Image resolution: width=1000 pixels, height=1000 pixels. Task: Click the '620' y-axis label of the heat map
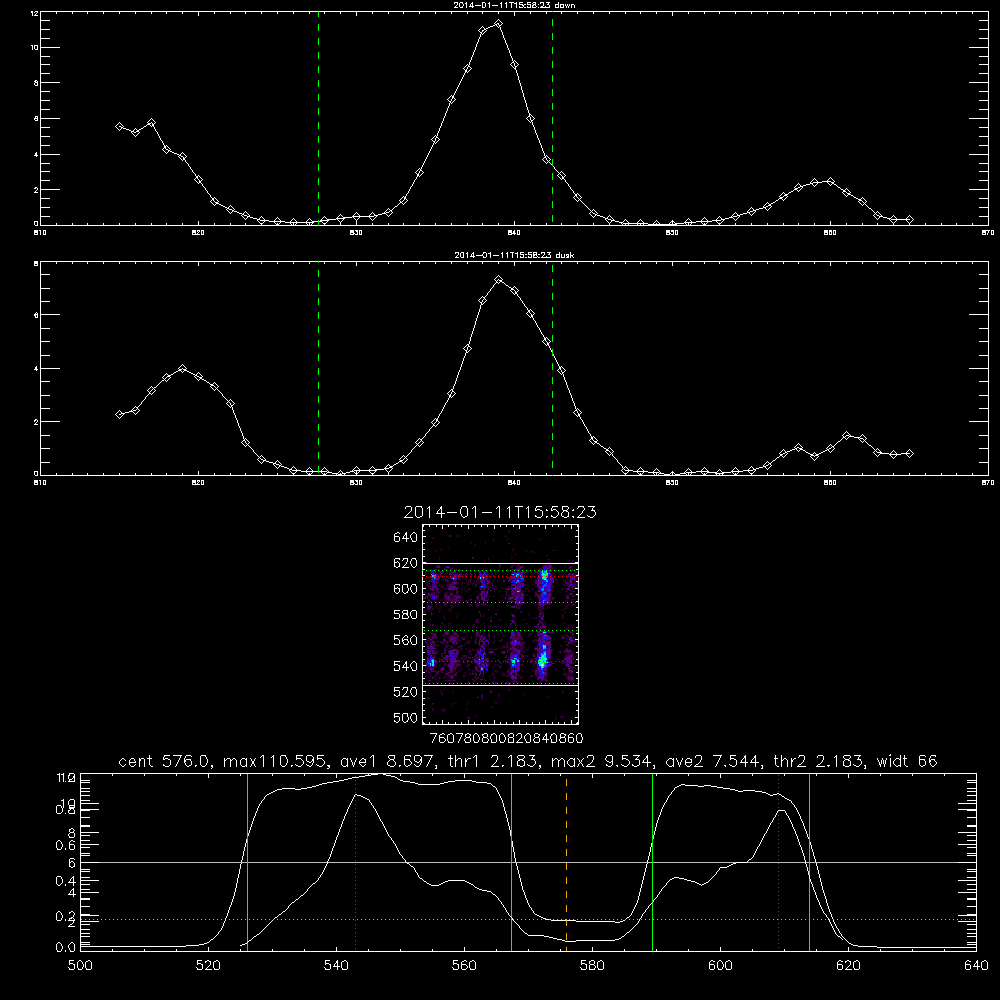pyautogui.click(x=406, y=563)
